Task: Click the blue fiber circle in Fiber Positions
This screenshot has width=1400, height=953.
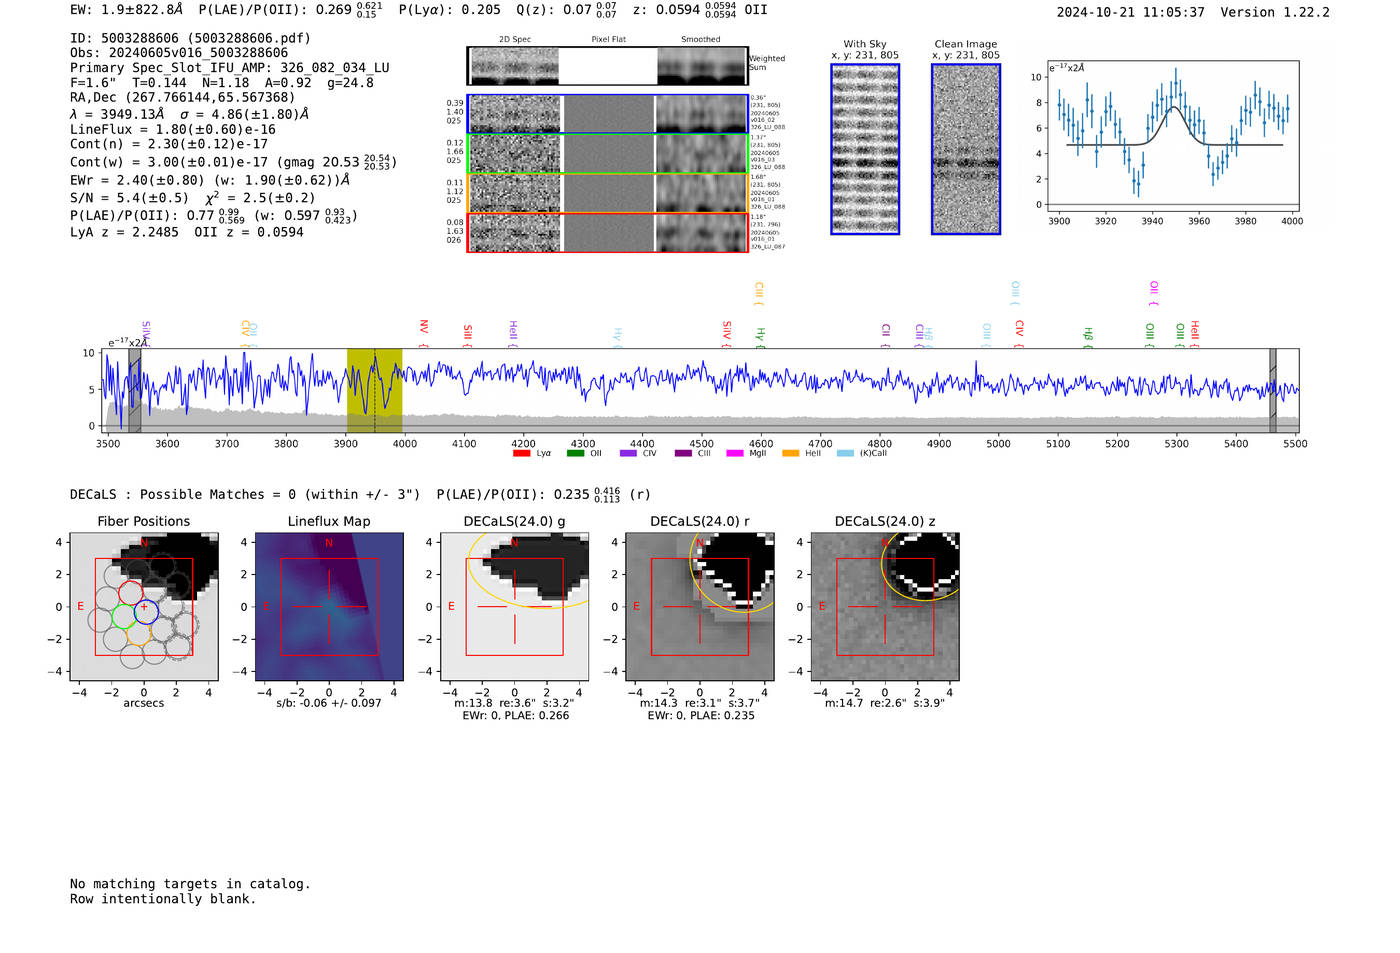Action: pyautogui.click(x=146, y=611)
